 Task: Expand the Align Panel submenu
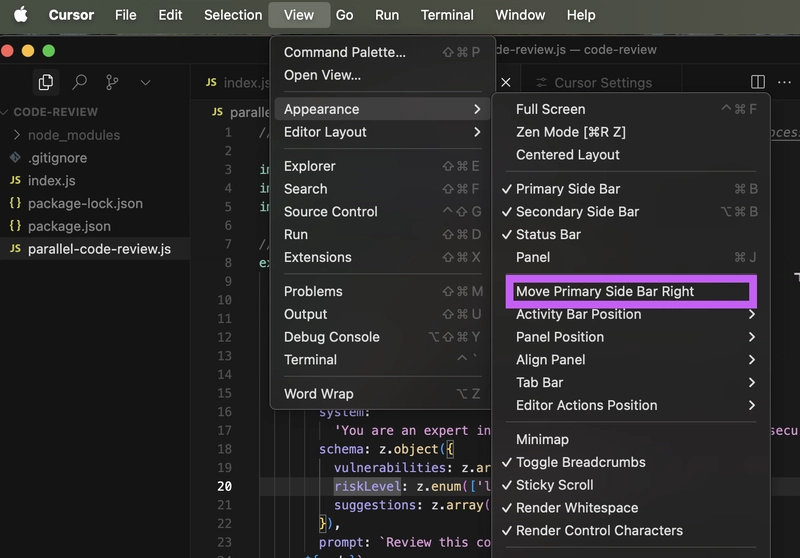click(x=631, y=360)
